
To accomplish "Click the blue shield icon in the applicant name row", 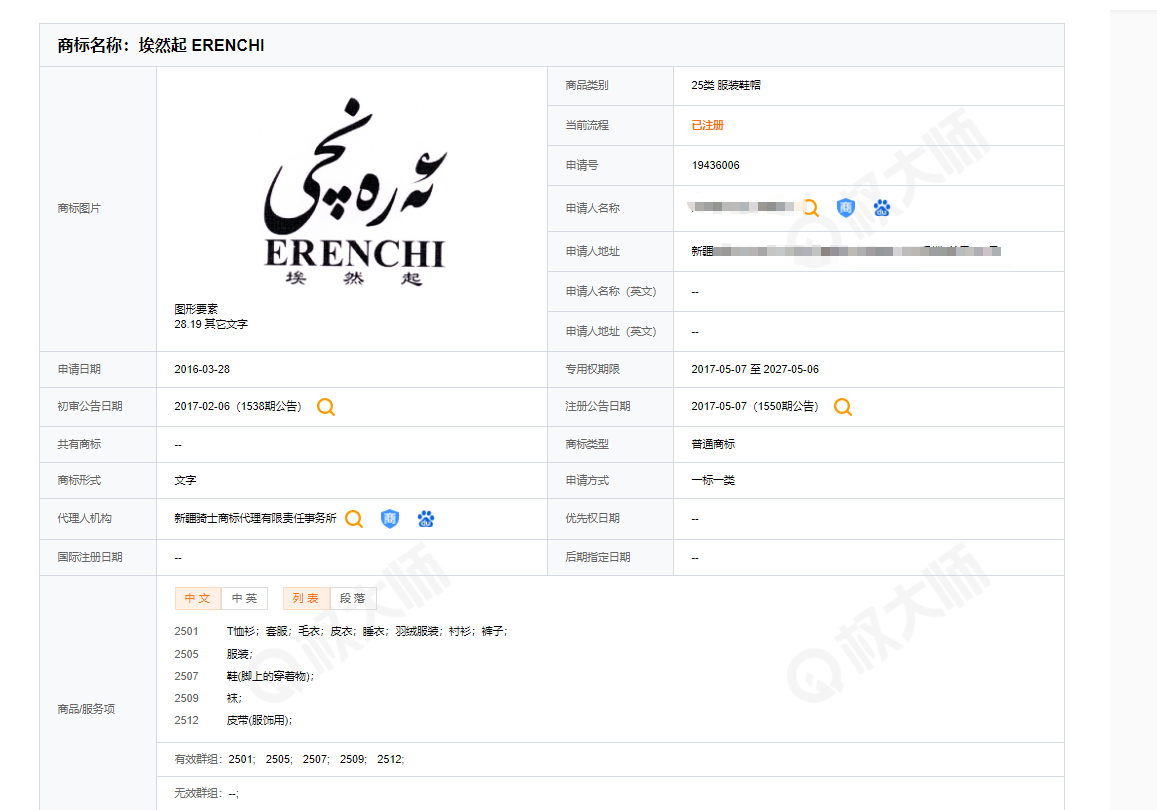I will [846, 208].
